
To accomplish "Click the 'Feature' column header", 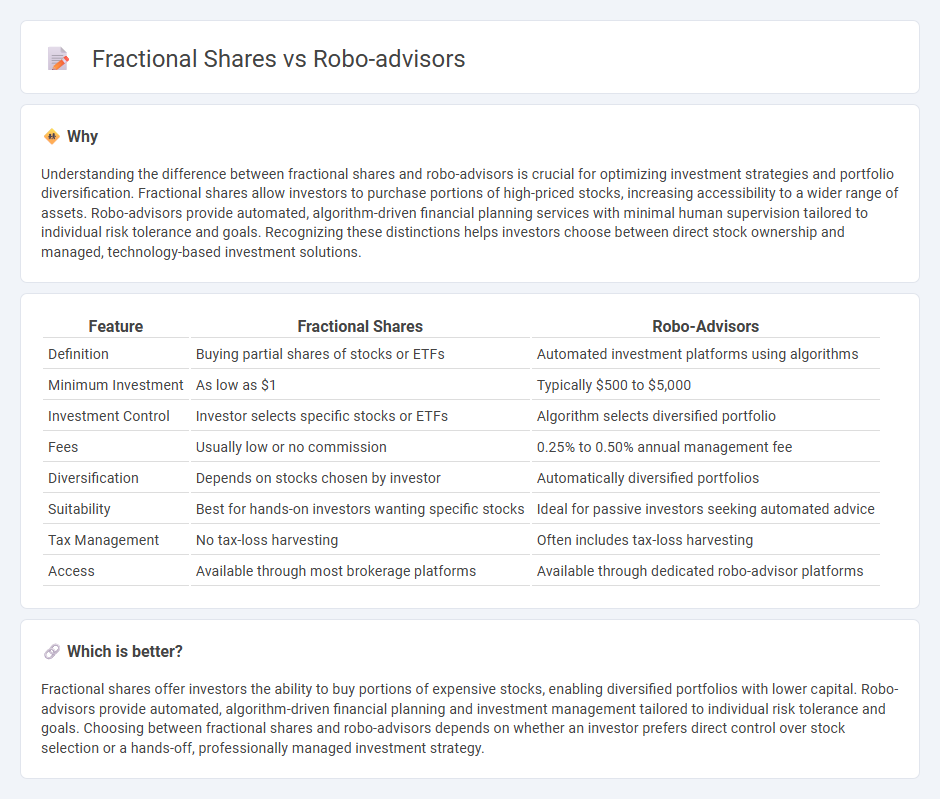I will pos(116,326).
